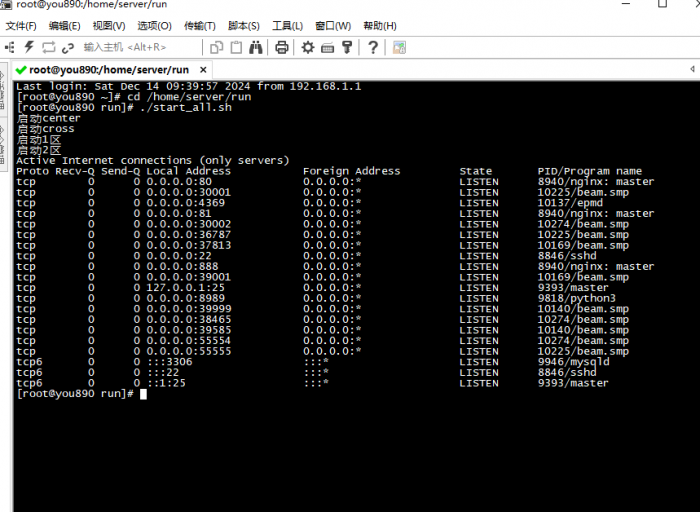Image resolution: width=700 pixels, height=512 pixels.
Task: Click the keyboard keymap icon
Action: click(x=327, y=47)
